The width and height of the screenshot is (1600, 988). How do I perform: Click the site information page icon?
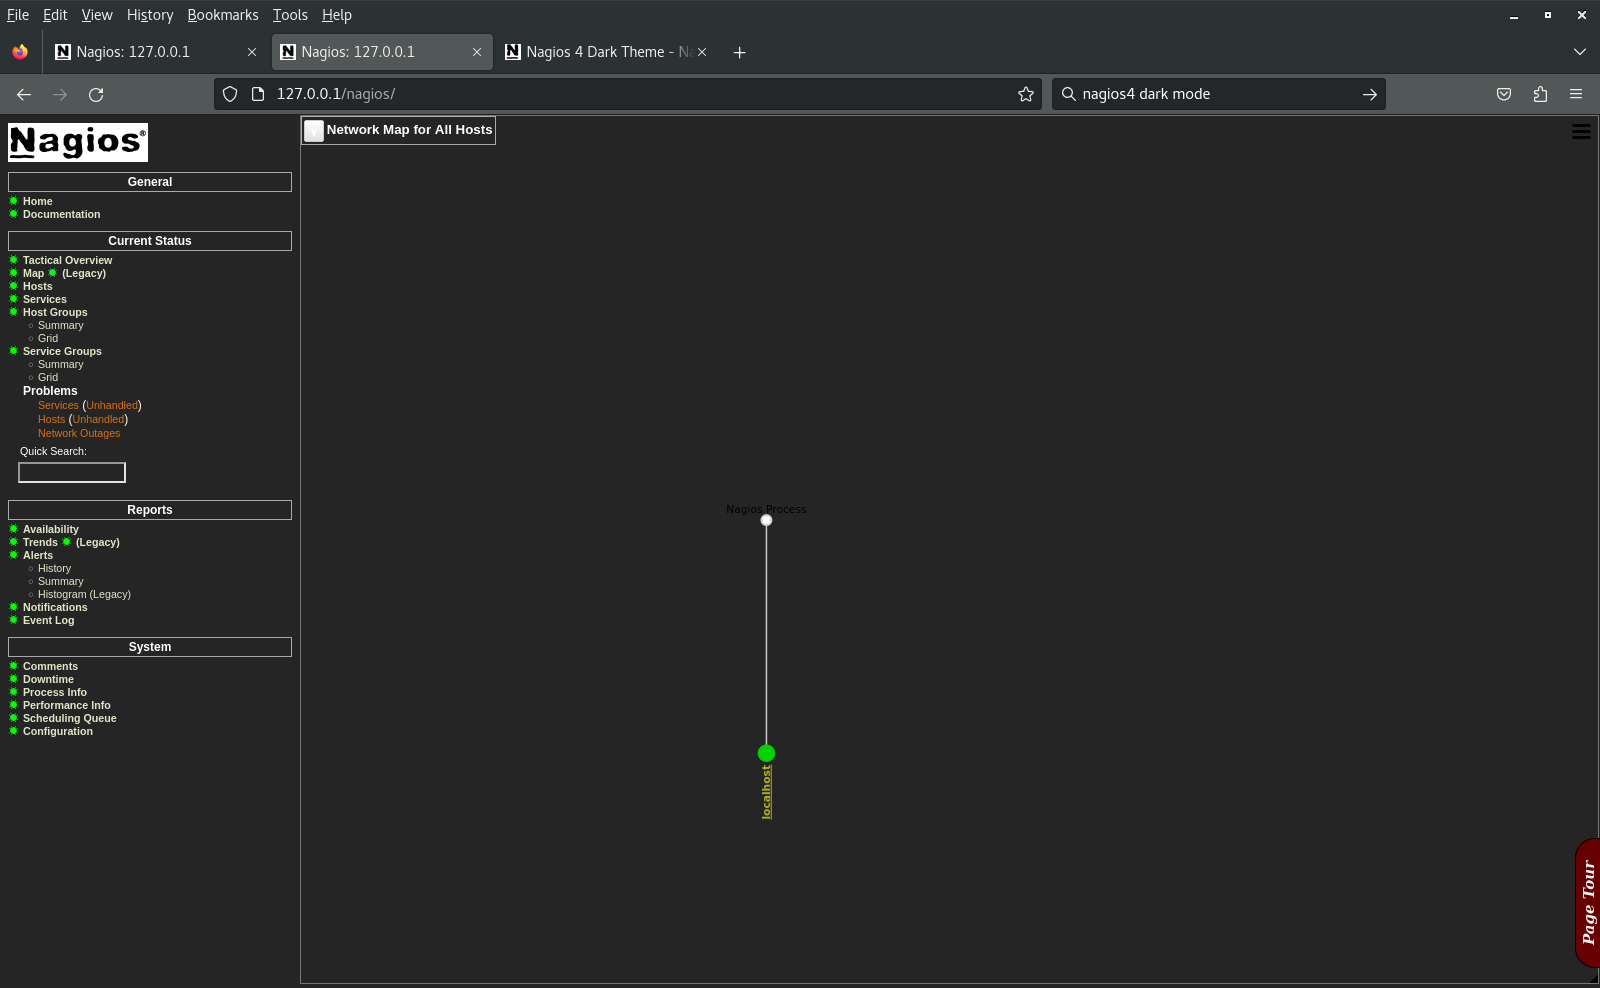pyautogui.click(x=258, y=94)
